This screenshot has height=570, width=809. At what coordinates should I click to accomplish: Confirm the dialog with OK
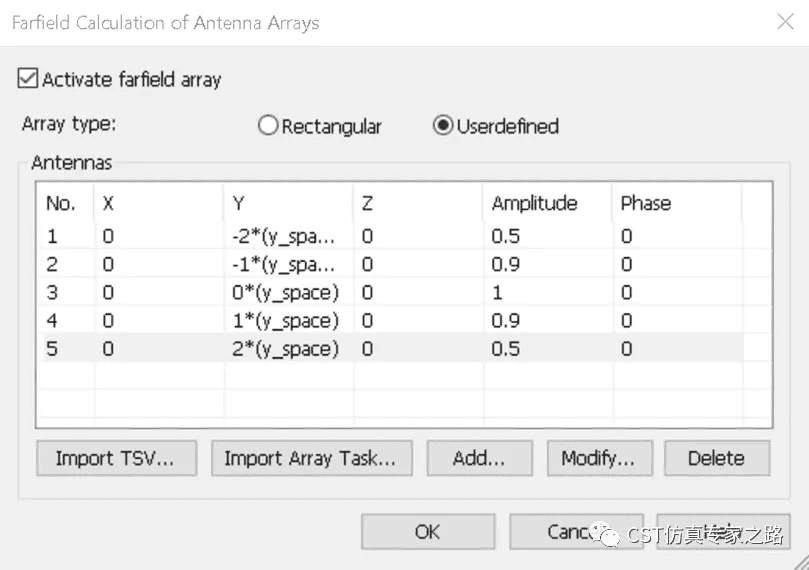point(427,532)
